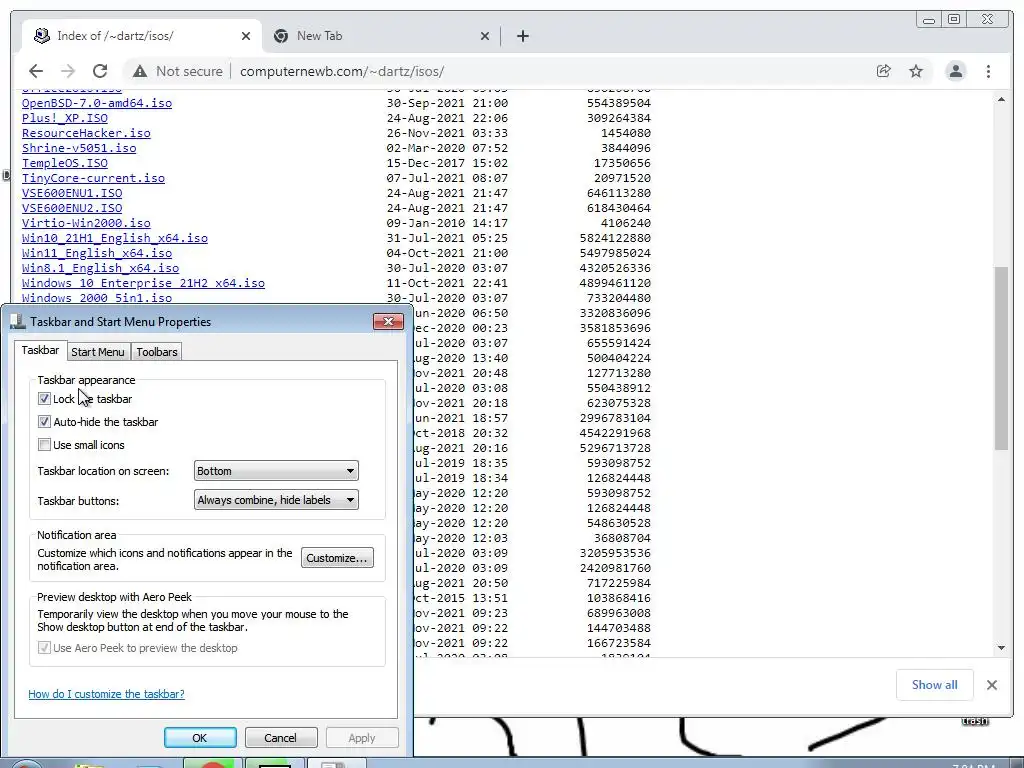The width and height of the screenshot is (1024, 768).
Task: Click the date '30-Sep-2021 21:00'
Action: point(447,103)
